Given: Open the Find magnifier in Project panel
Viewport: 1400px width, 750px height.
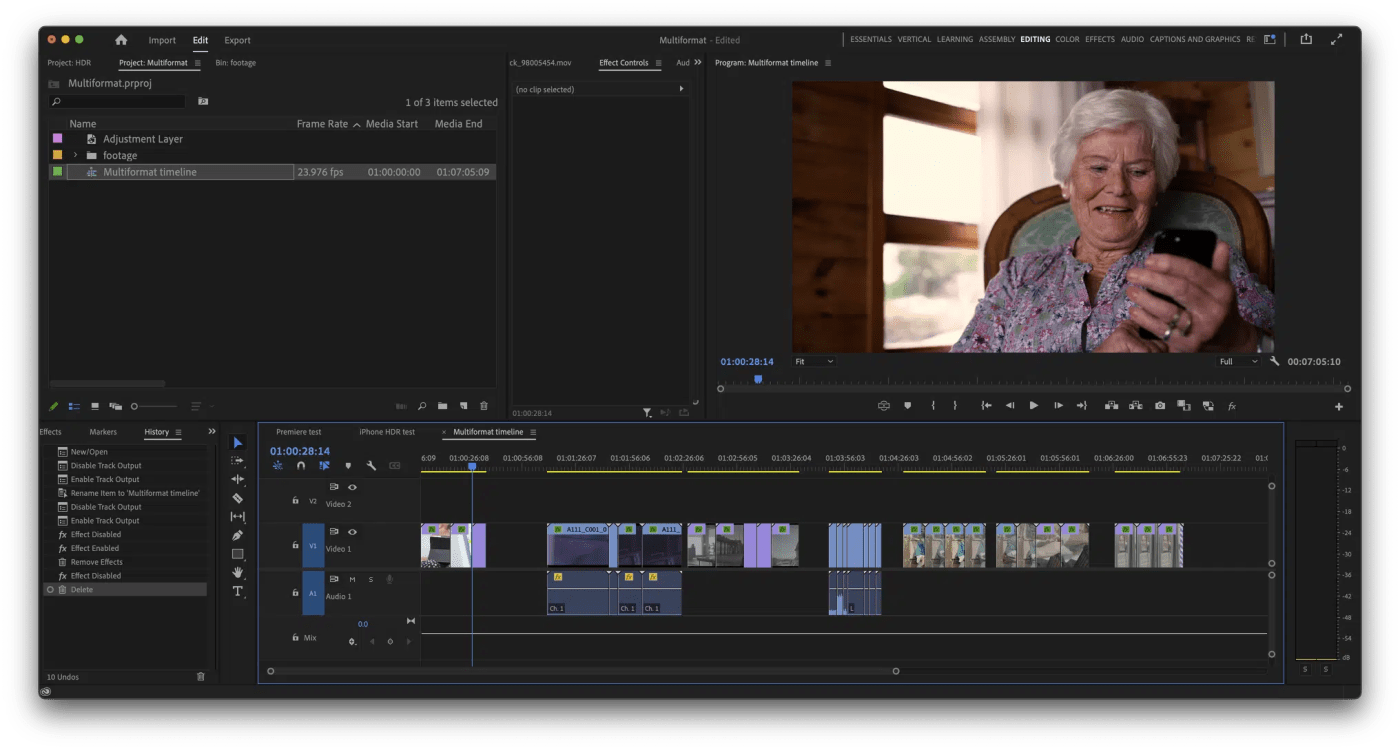Looking at the screenshot, I should pos(422,406).
